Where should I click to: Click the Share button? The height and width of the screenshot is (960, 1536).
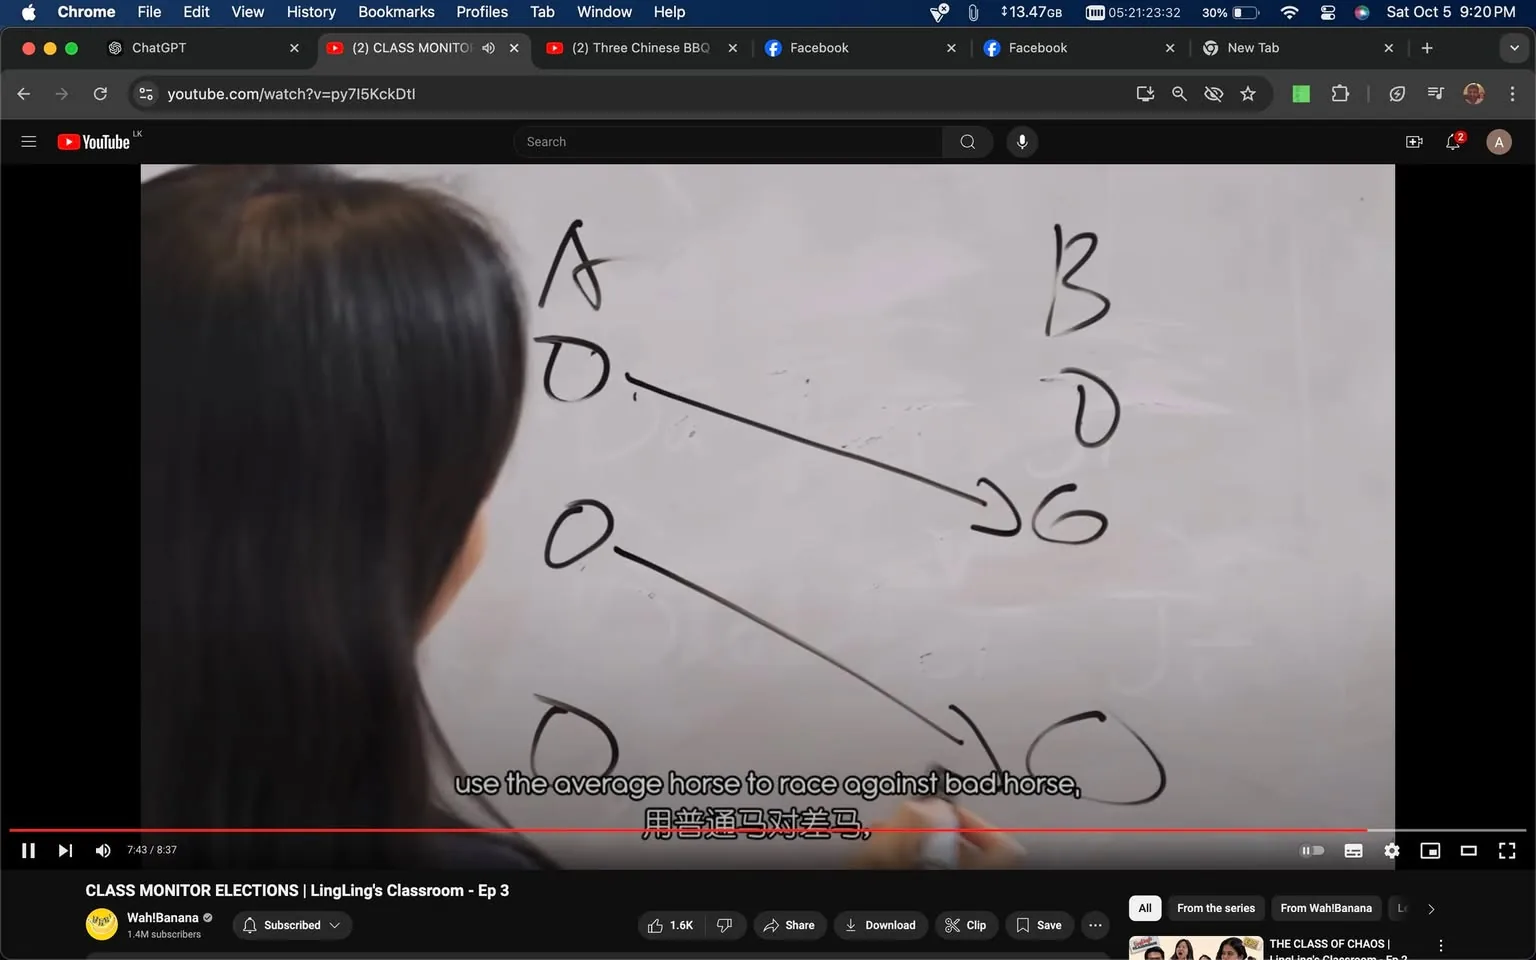[789, 925]
